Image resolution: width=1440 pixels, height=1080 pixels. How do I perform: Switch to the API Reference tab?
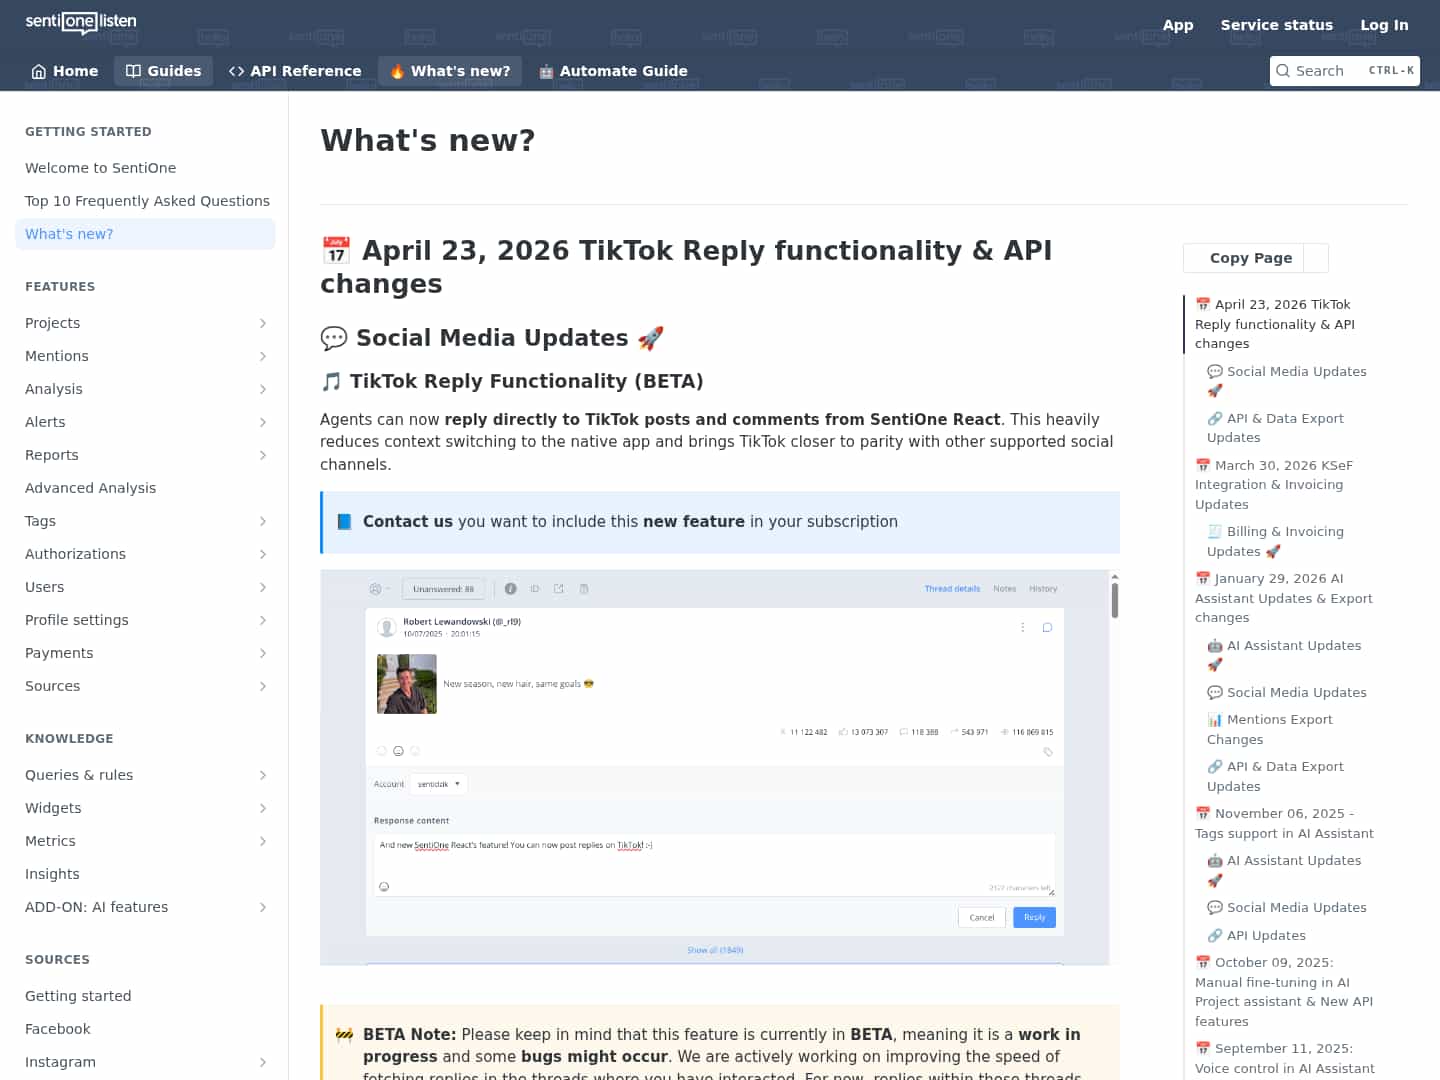click(x=295, y=71)
